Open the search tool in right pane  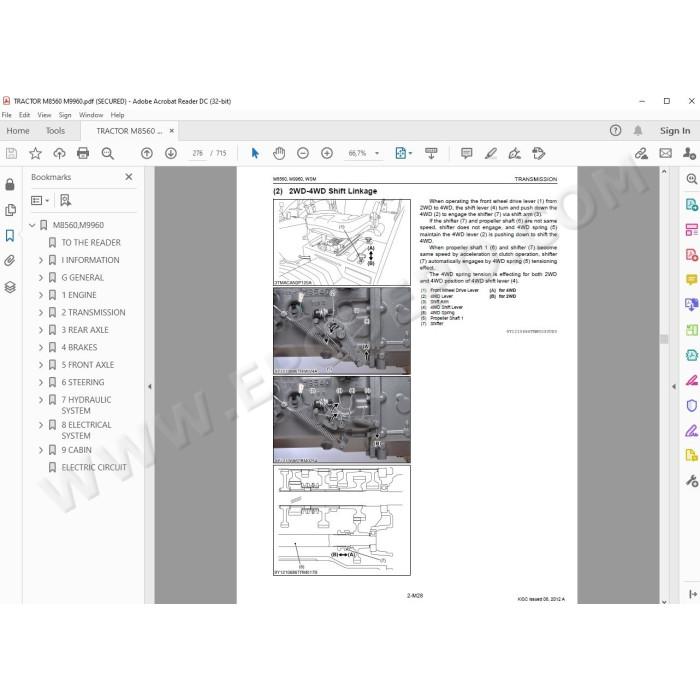pyautogui.click(x=692, y=179)
